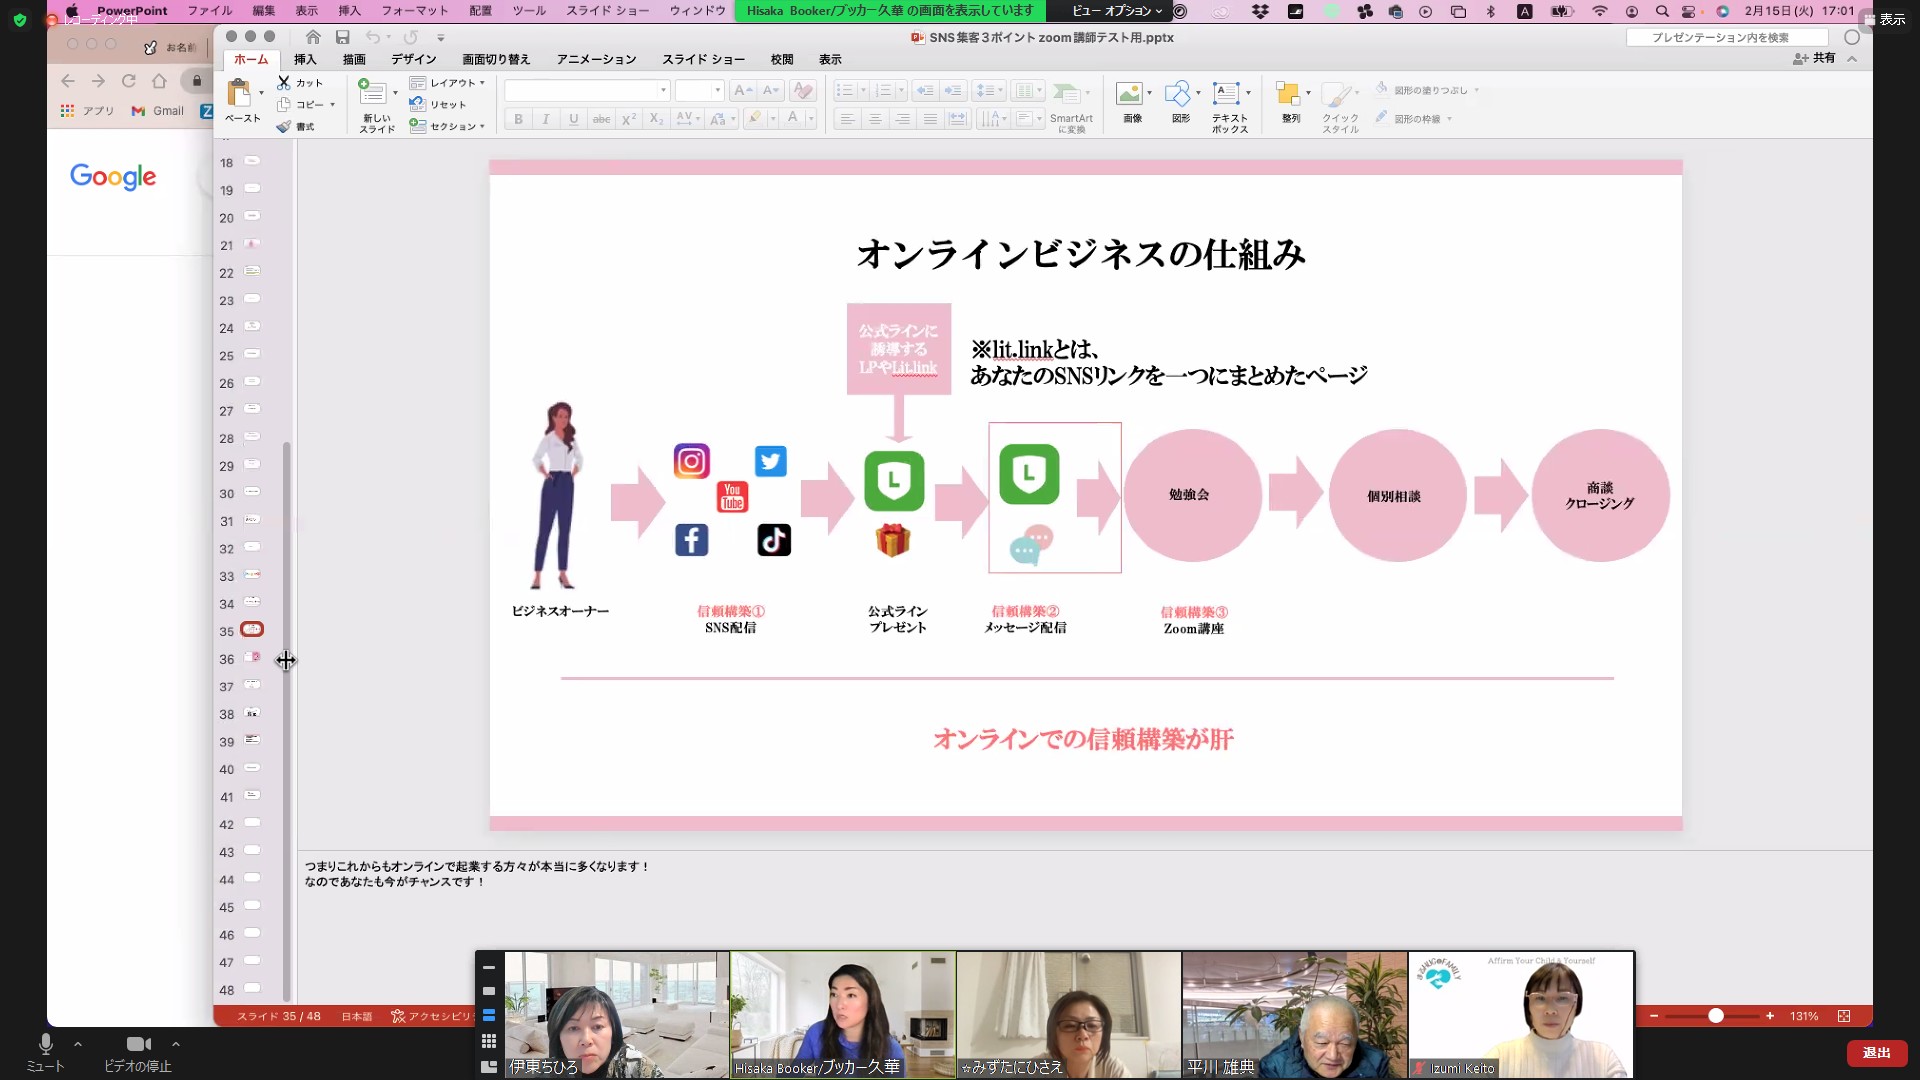
Task: Click the fit slide to window icon
Action: 1844,1016
